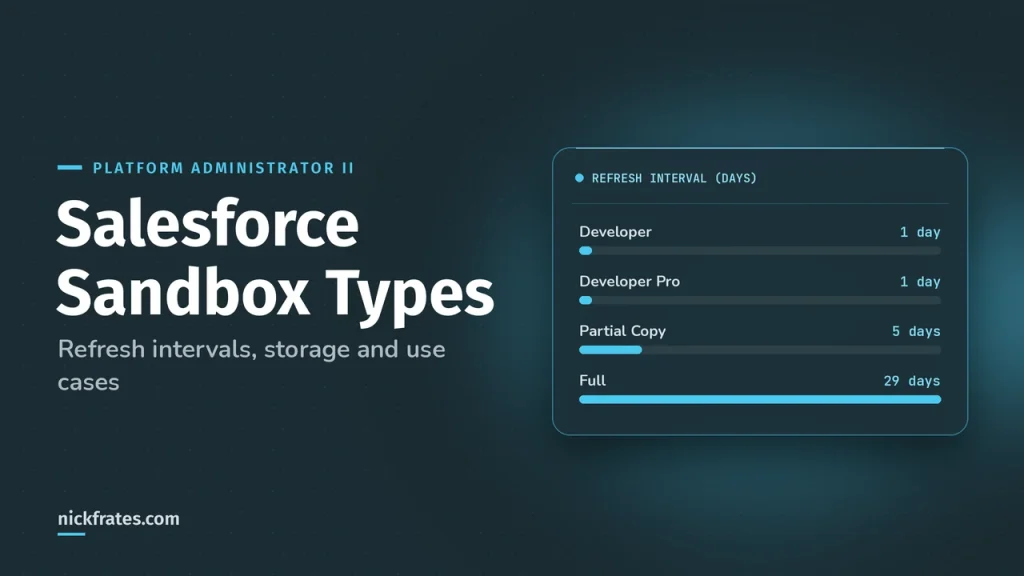Click the 'Developer' row label

[x=615, y=232]
